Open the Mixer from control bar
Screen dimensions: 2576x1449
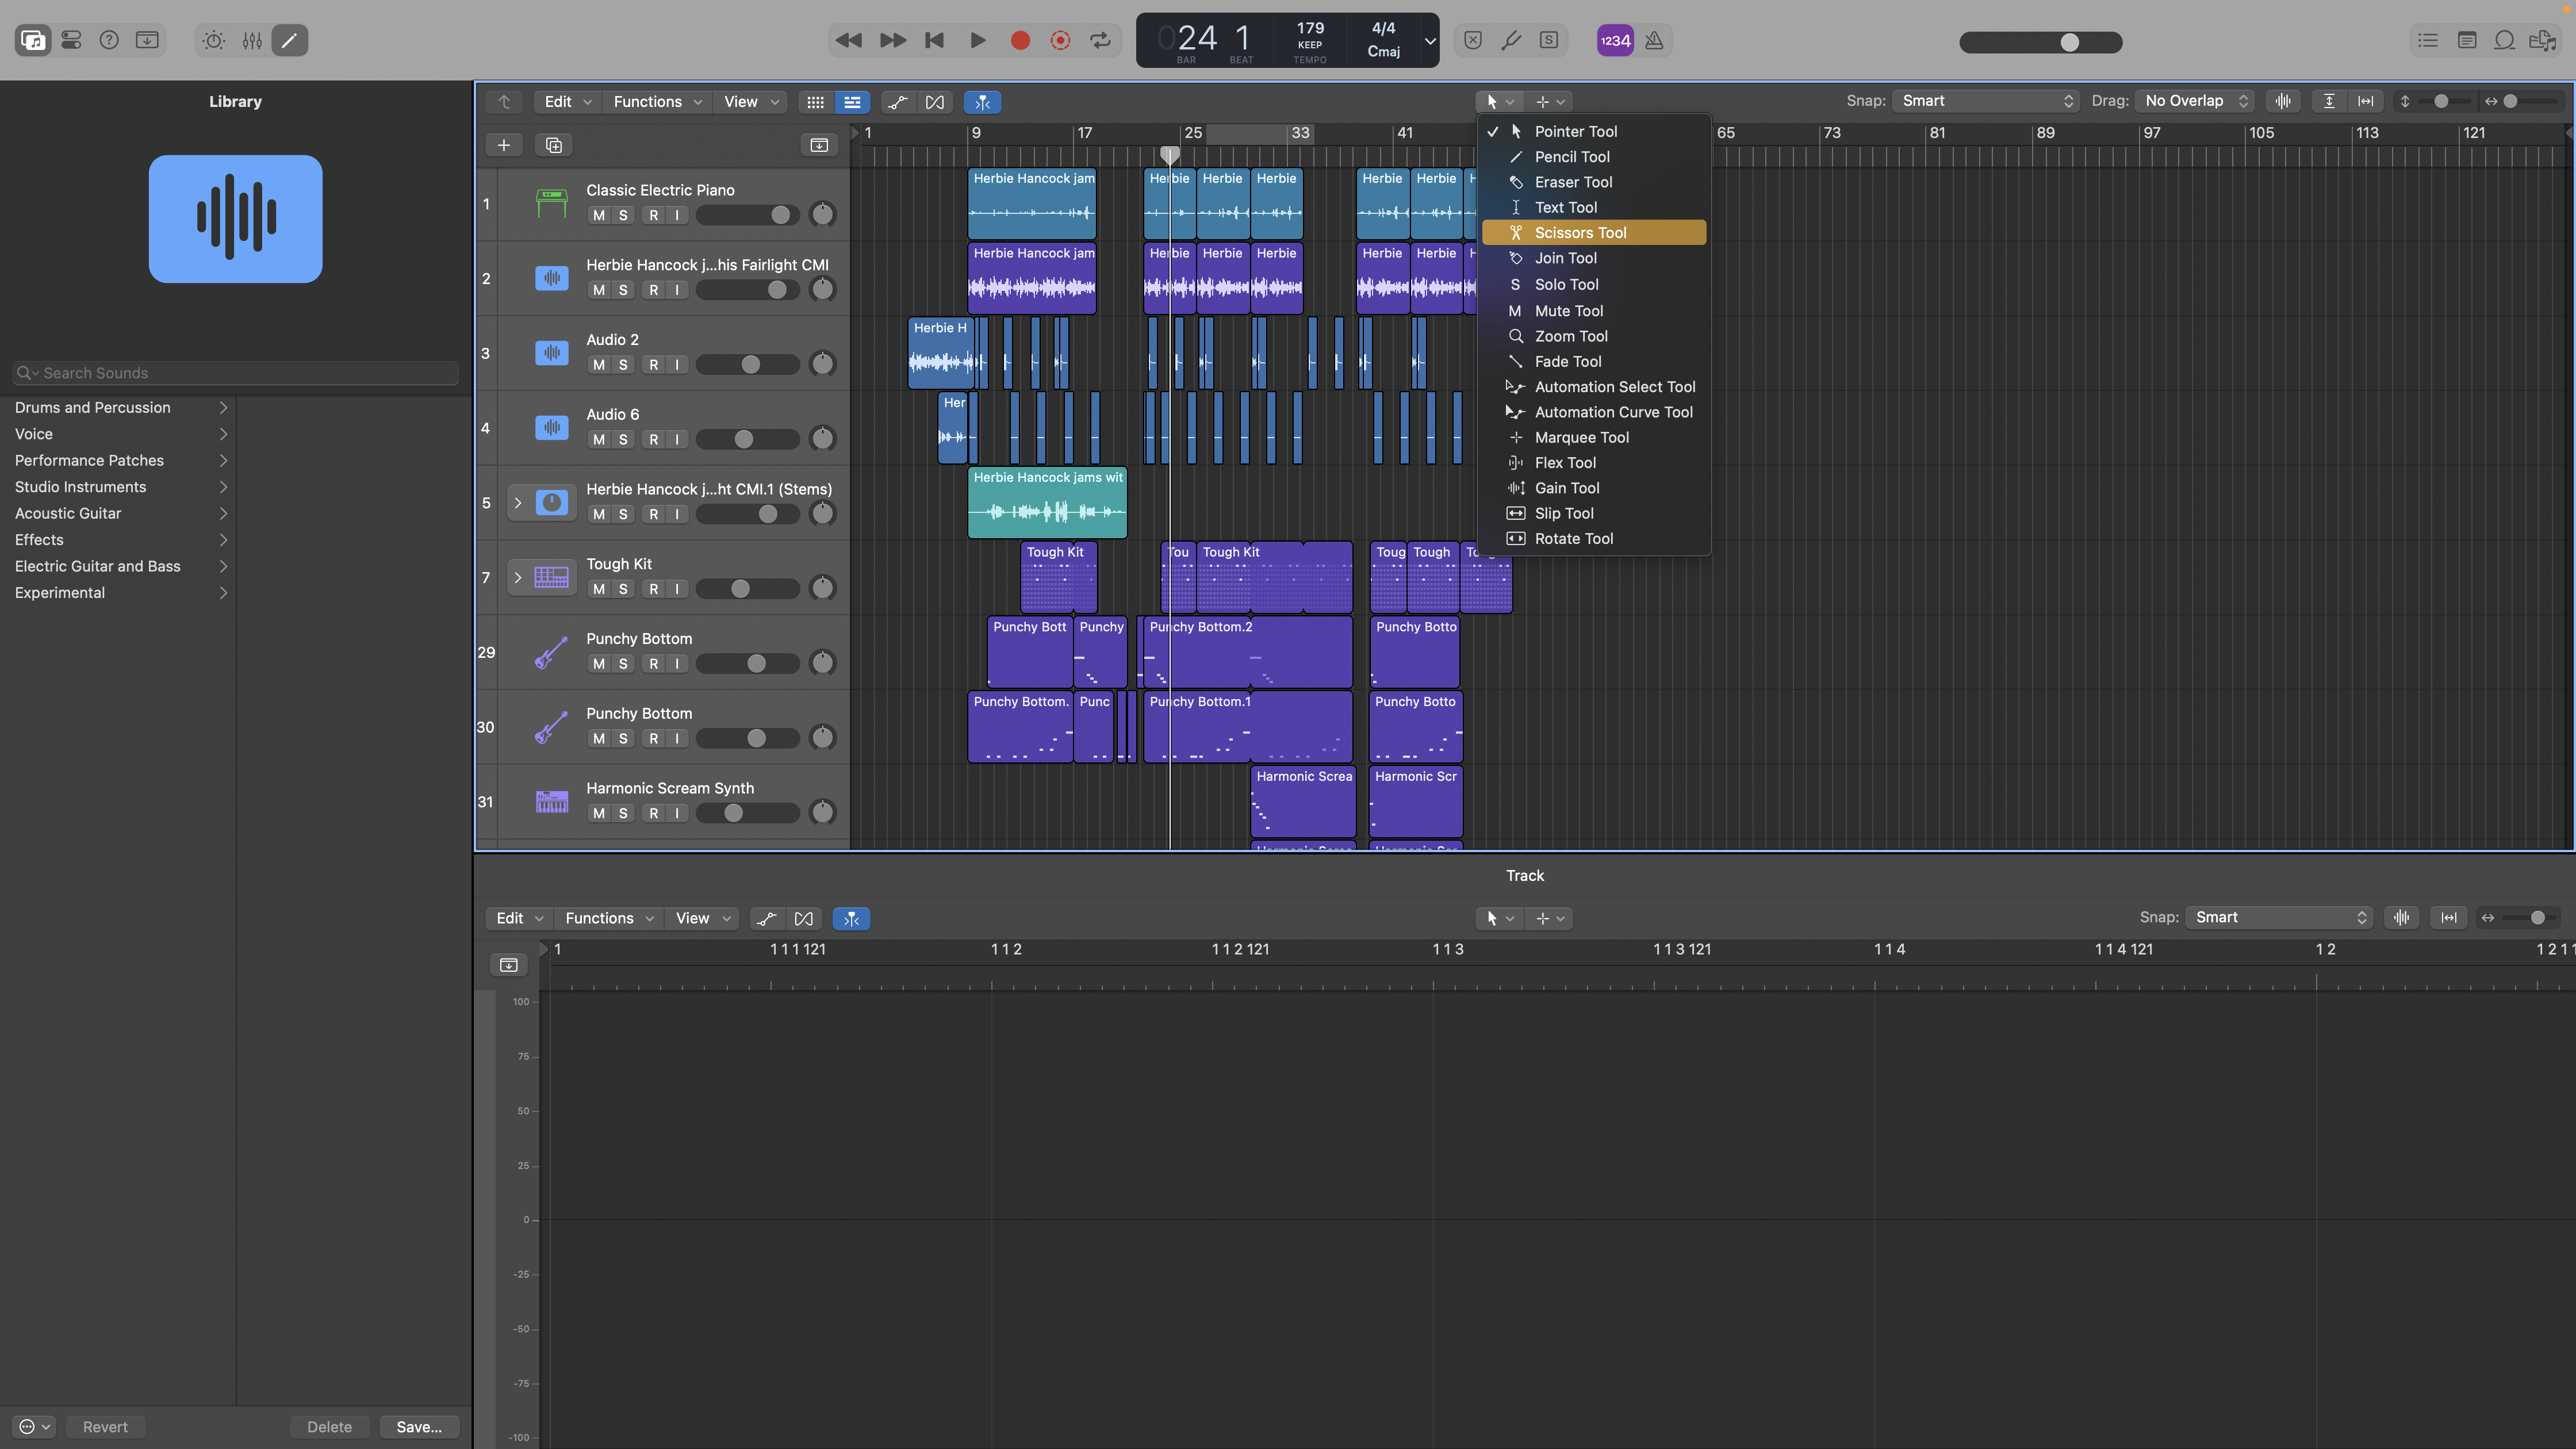coord(252,41)
